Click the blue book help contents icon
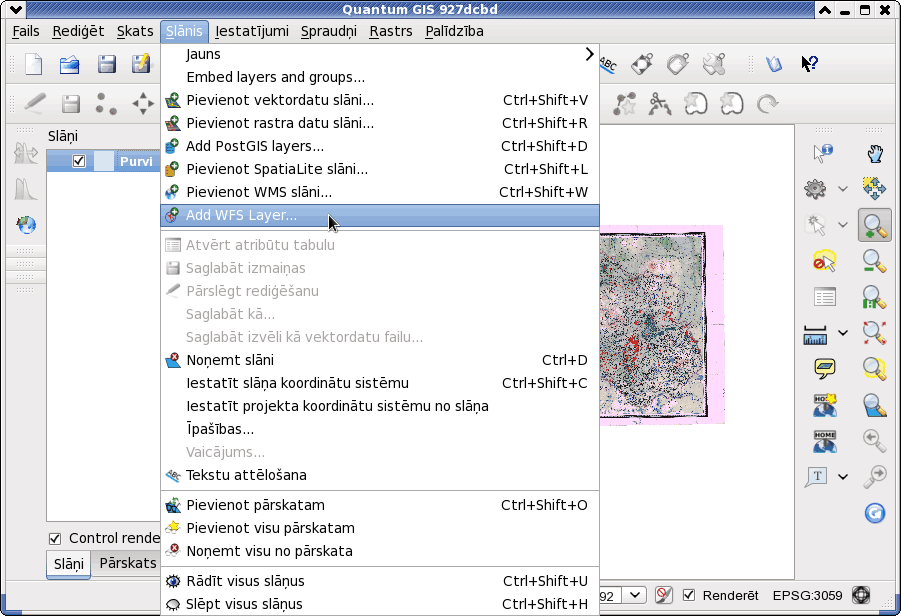 point(774,63)
